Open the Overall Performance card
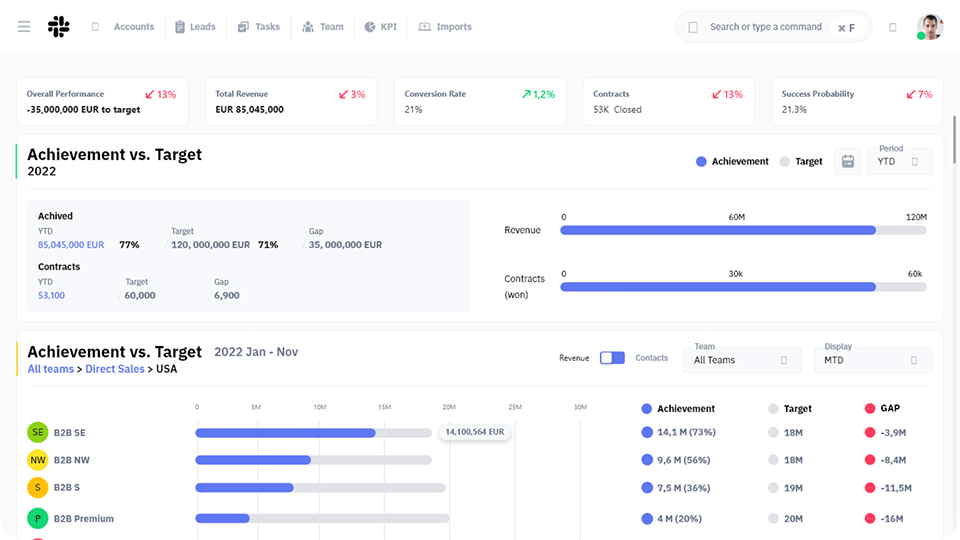The height and width of the screenshot is (540, 960). (102, 101)
